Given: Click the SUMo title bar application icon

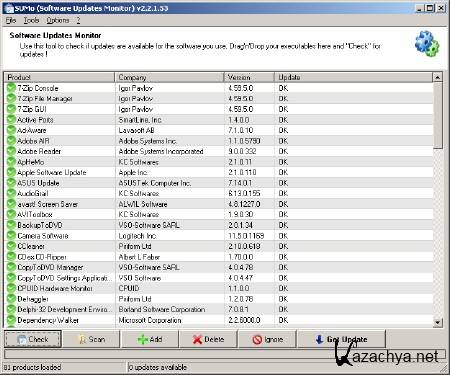Looking at the screenshot, I should 9,8.
